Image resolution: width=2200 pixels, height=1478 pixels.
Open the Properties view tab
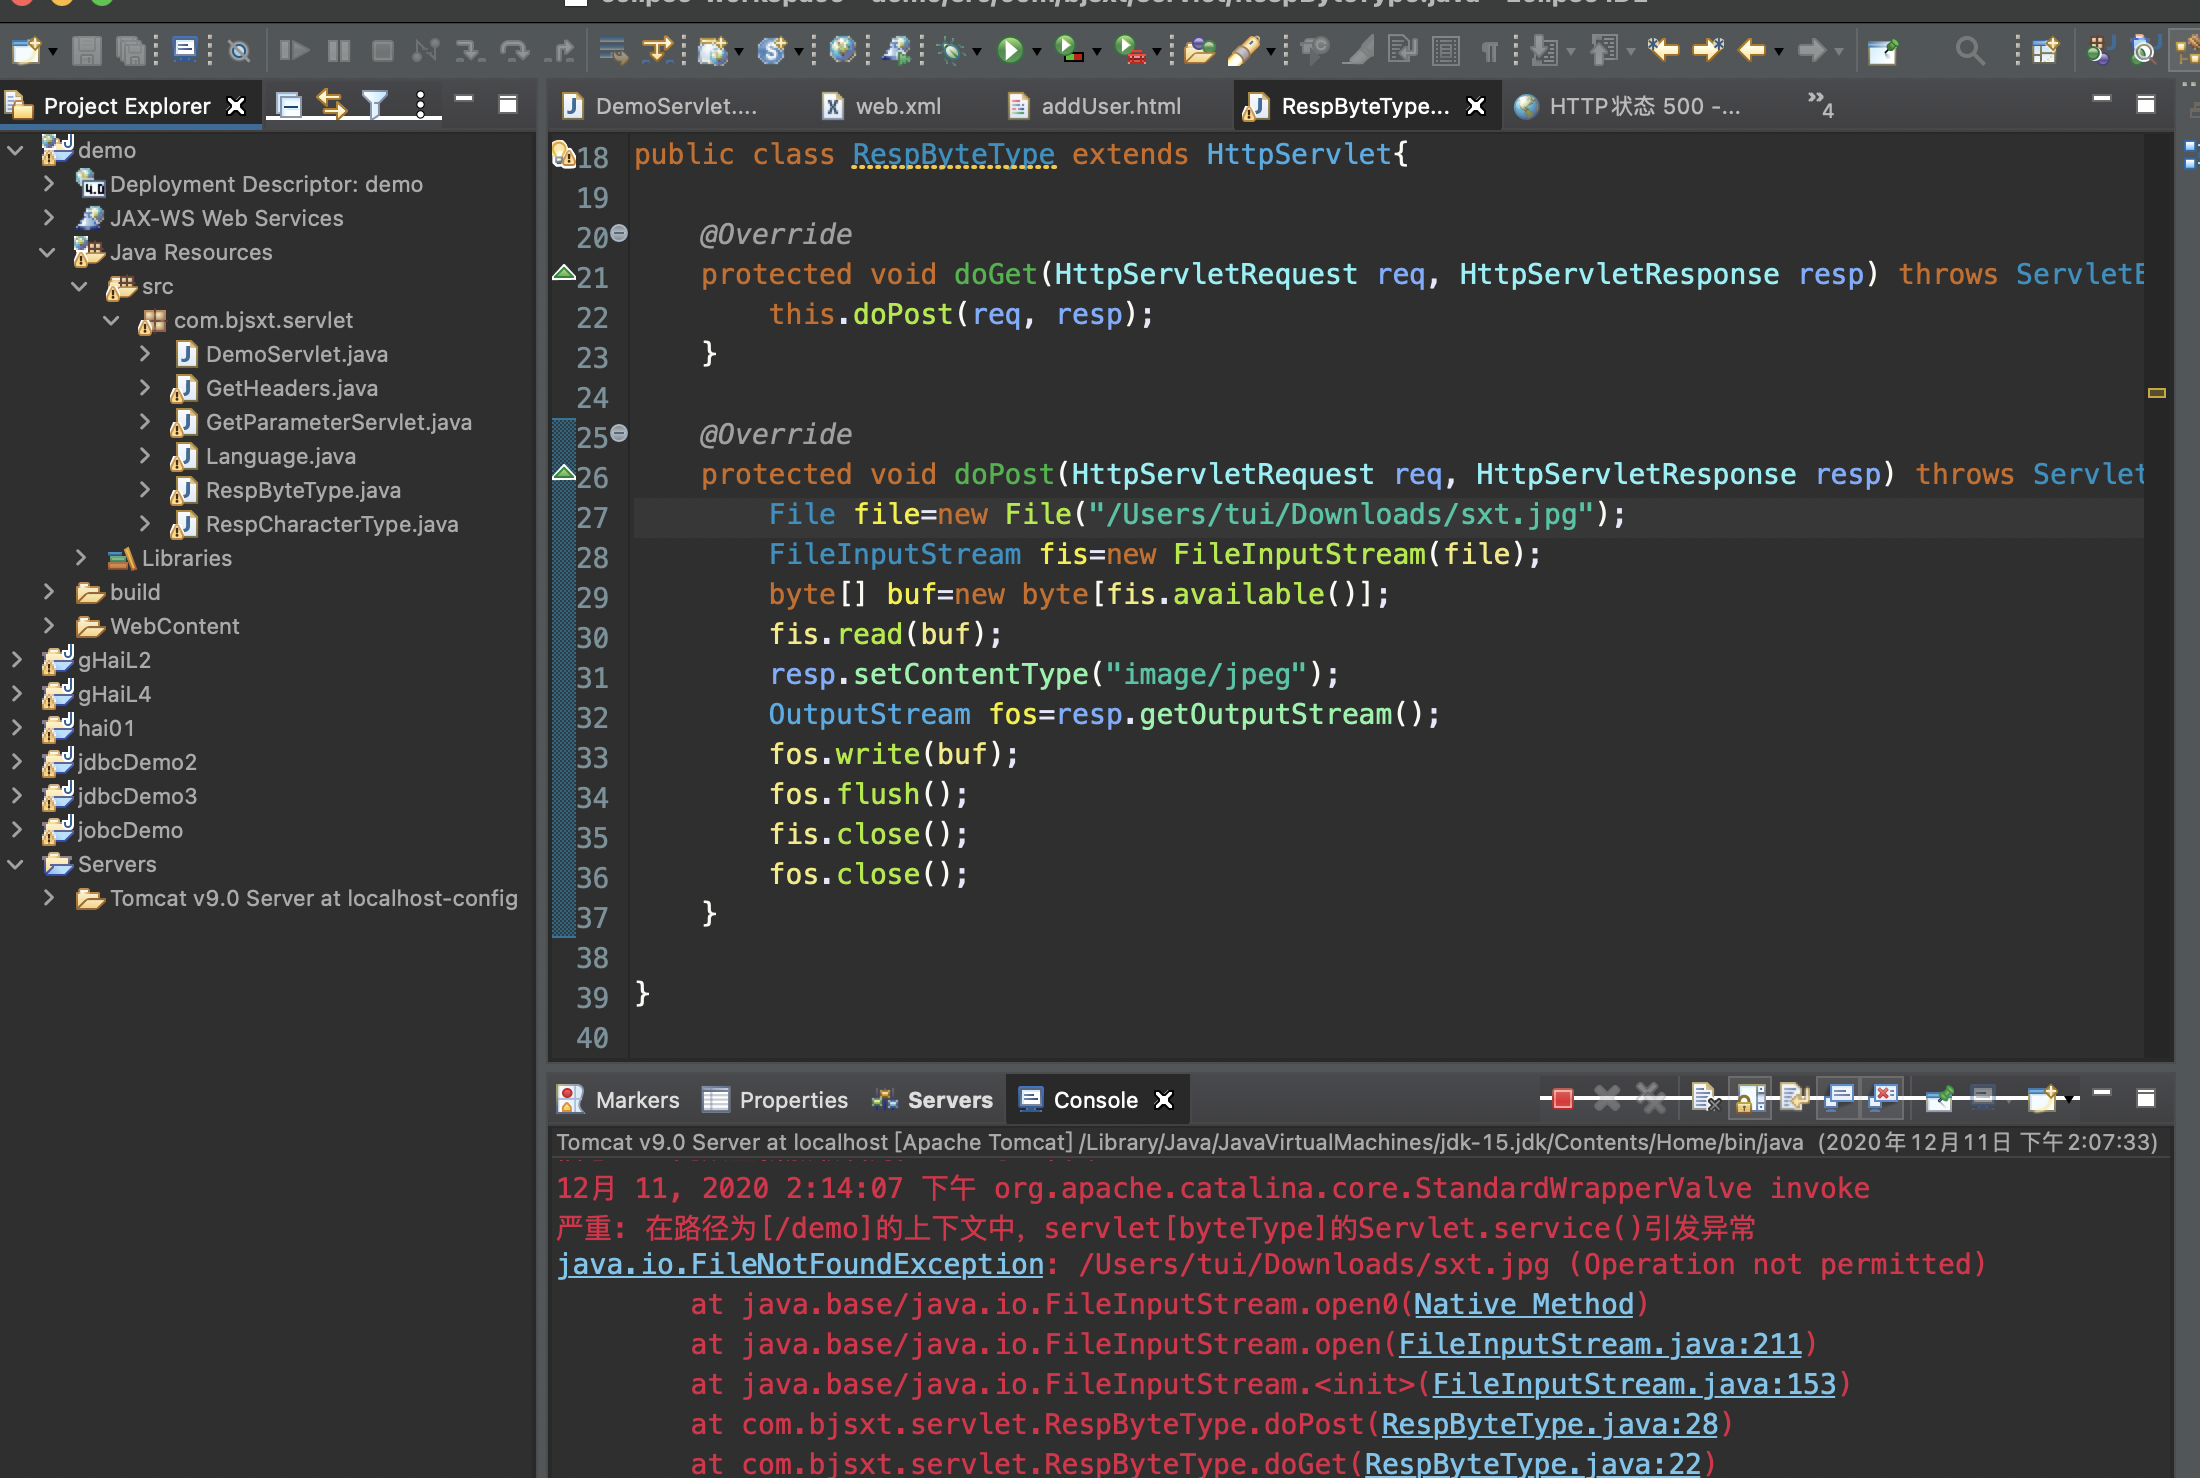[x=775, y=1100]
